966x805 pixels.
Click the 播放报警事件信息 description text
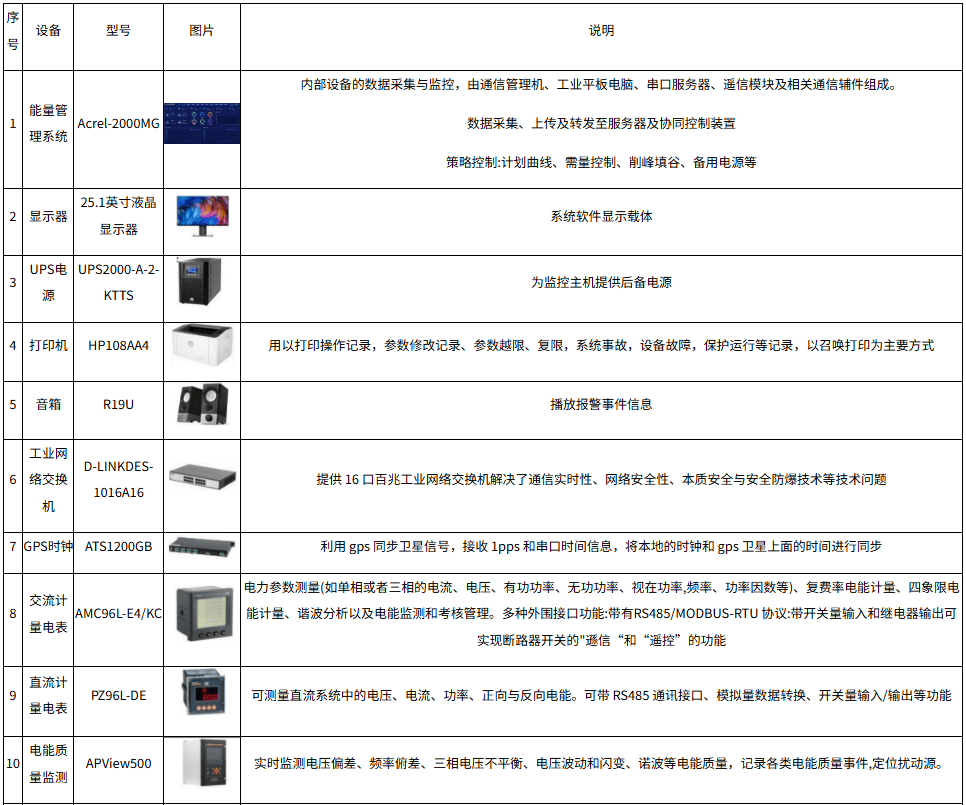click(601, 405)
